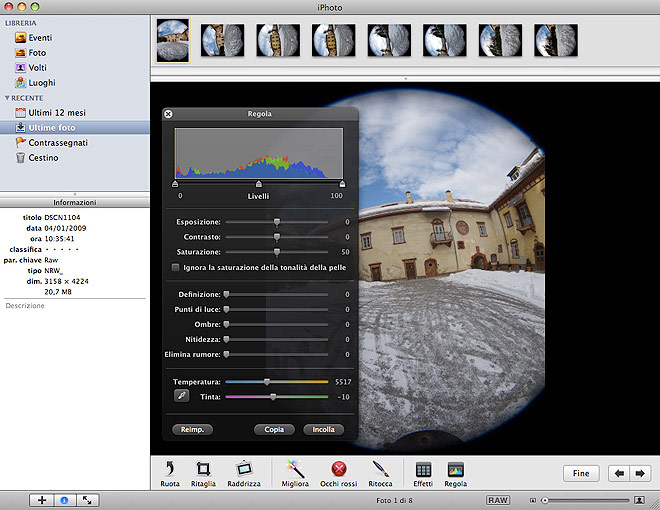Click the 'Foto 1 di 8' status text
660x510 pixels.
click(x=394, y=500)
